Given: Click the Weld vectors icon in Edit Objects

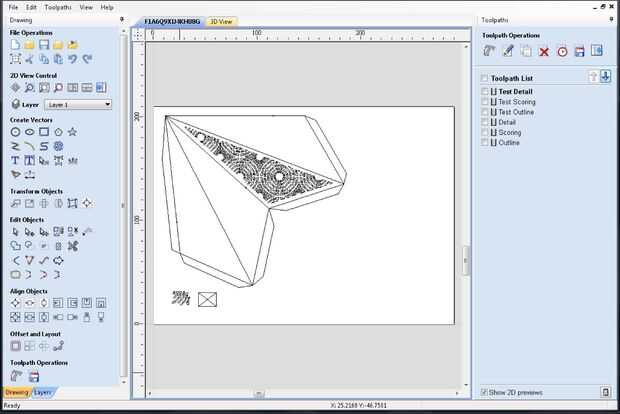Looking at the screenshot, I should (15, 246).
